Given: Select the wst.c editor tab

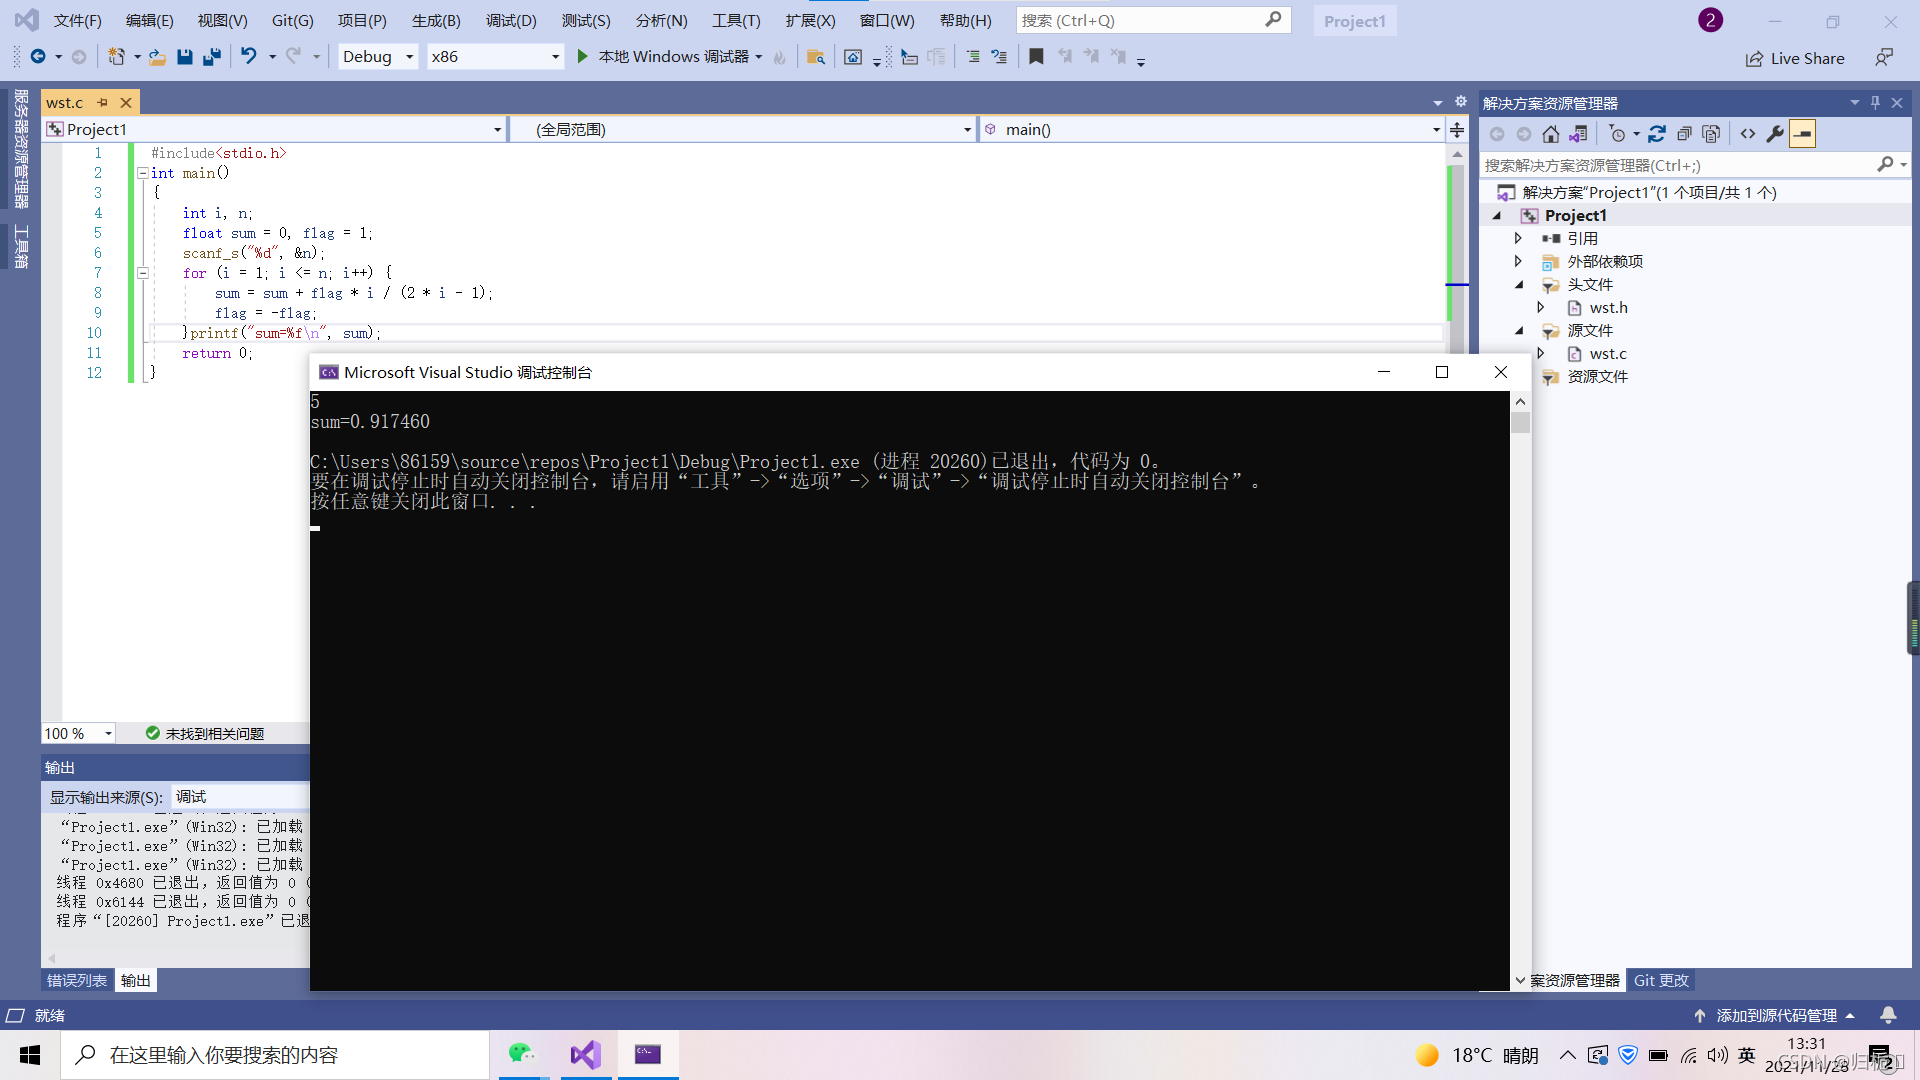Looking at the screenshot, I should (x=65, y=102).
